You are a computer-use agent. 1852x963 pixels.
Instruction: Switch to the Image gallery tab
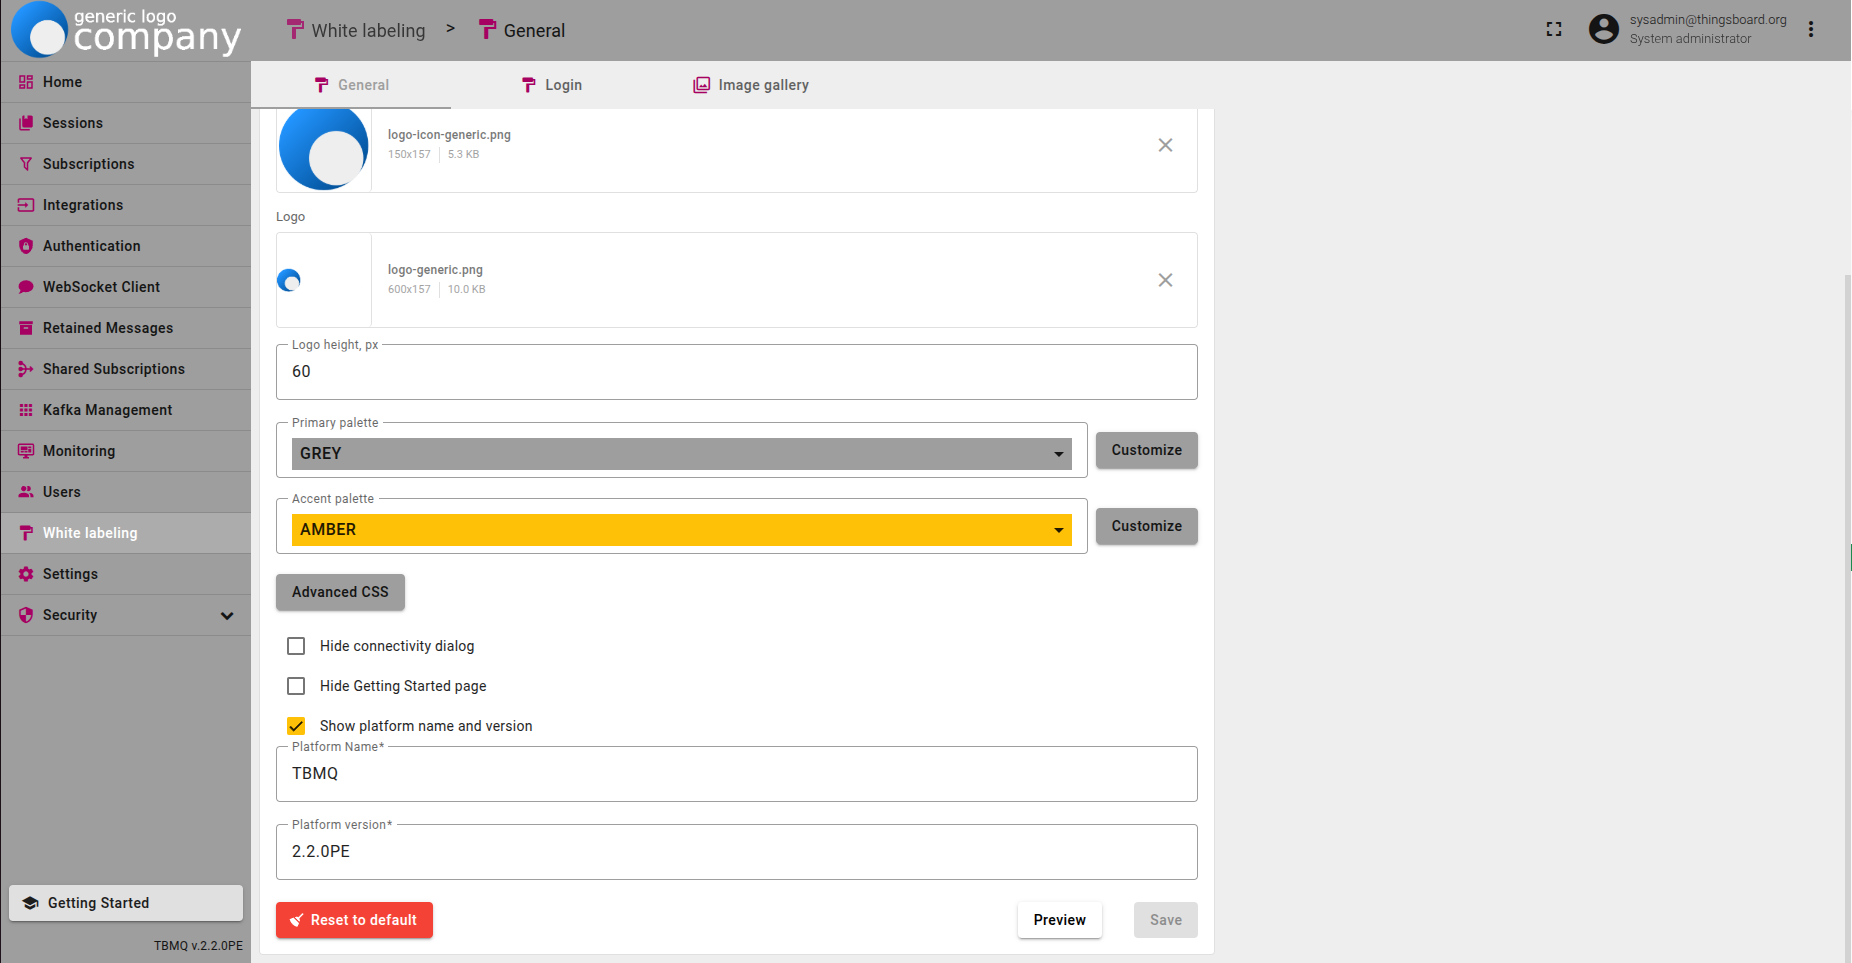tap(751, 85)
